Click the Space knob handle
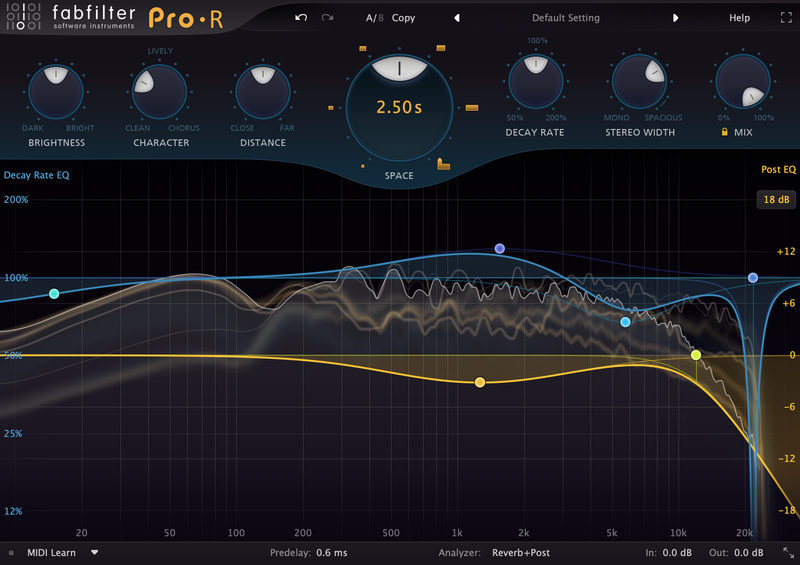The image size is (800, 565). point(399,68)
